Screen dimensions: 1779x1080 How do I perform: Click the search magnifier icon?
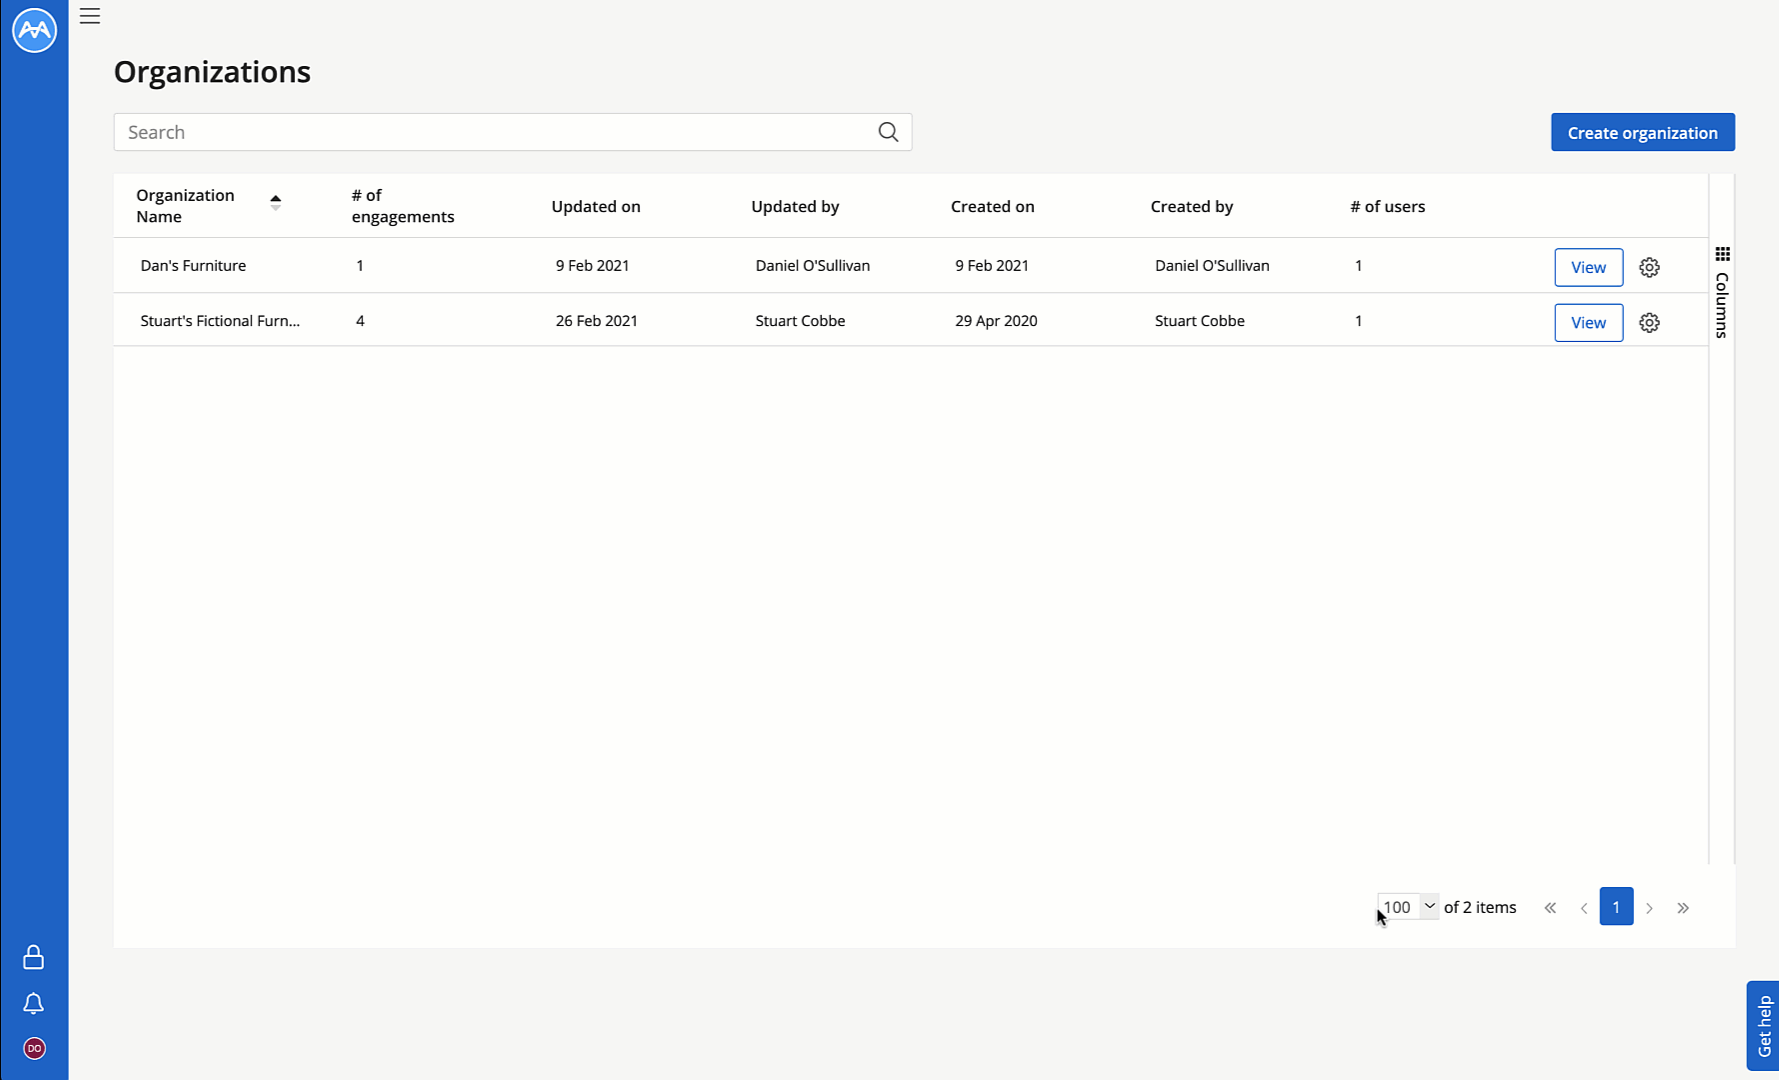pos(888,132)
